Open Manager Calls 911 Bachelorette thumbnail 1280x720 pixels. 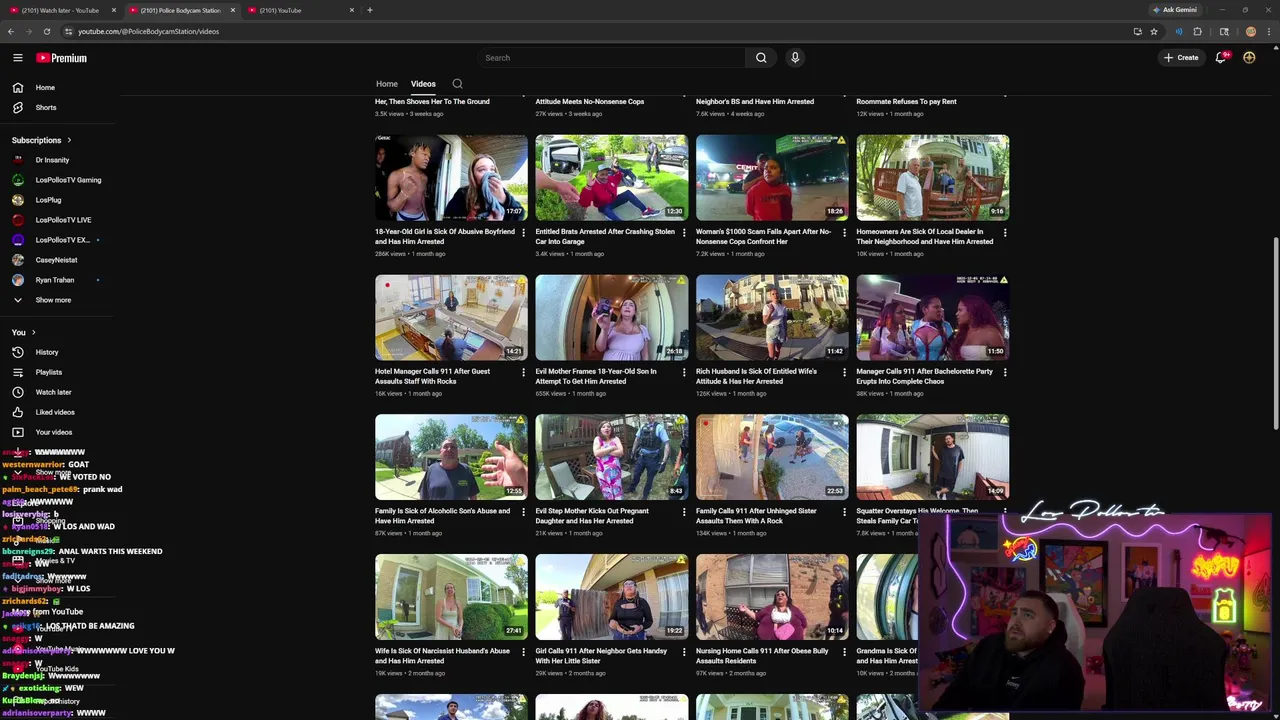pyautogui.click(x=932, y=317)
